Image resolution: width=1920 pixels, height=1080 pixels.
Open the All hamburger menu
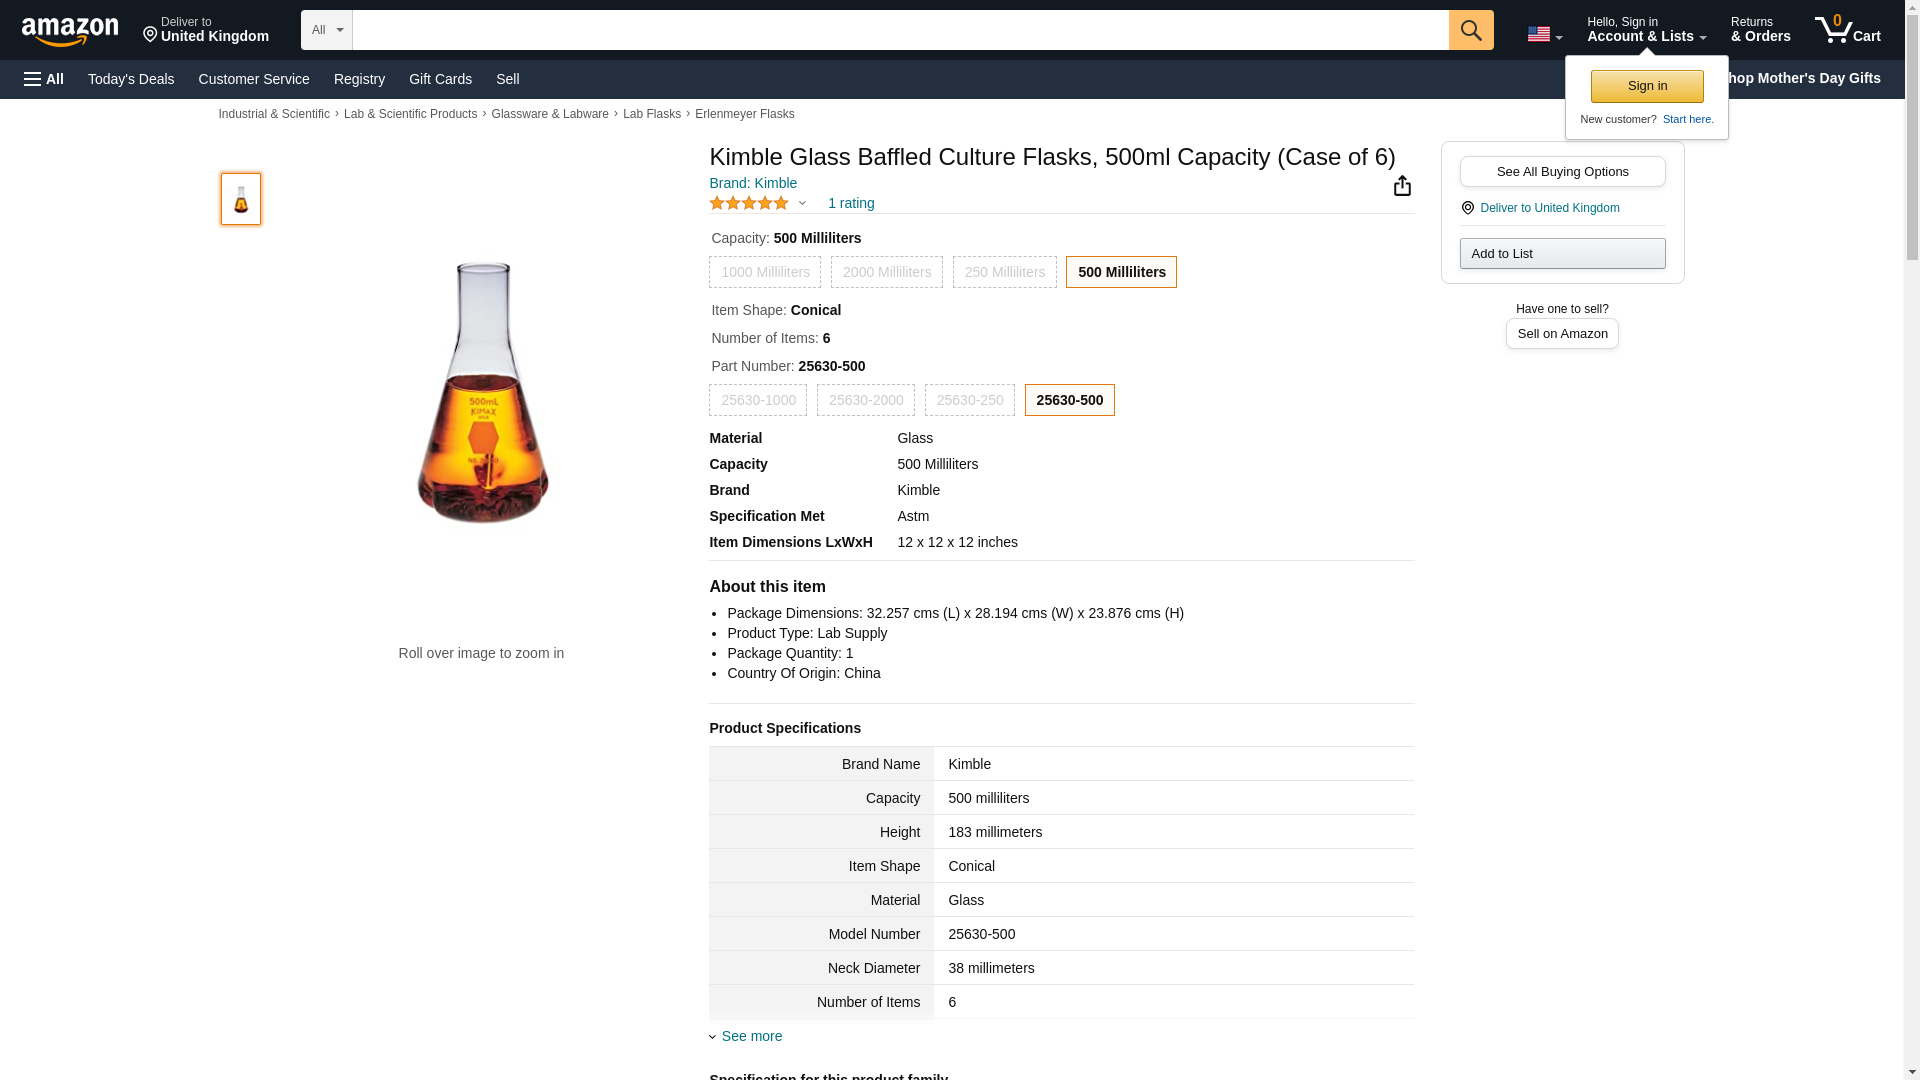click(x=44, y=79)
